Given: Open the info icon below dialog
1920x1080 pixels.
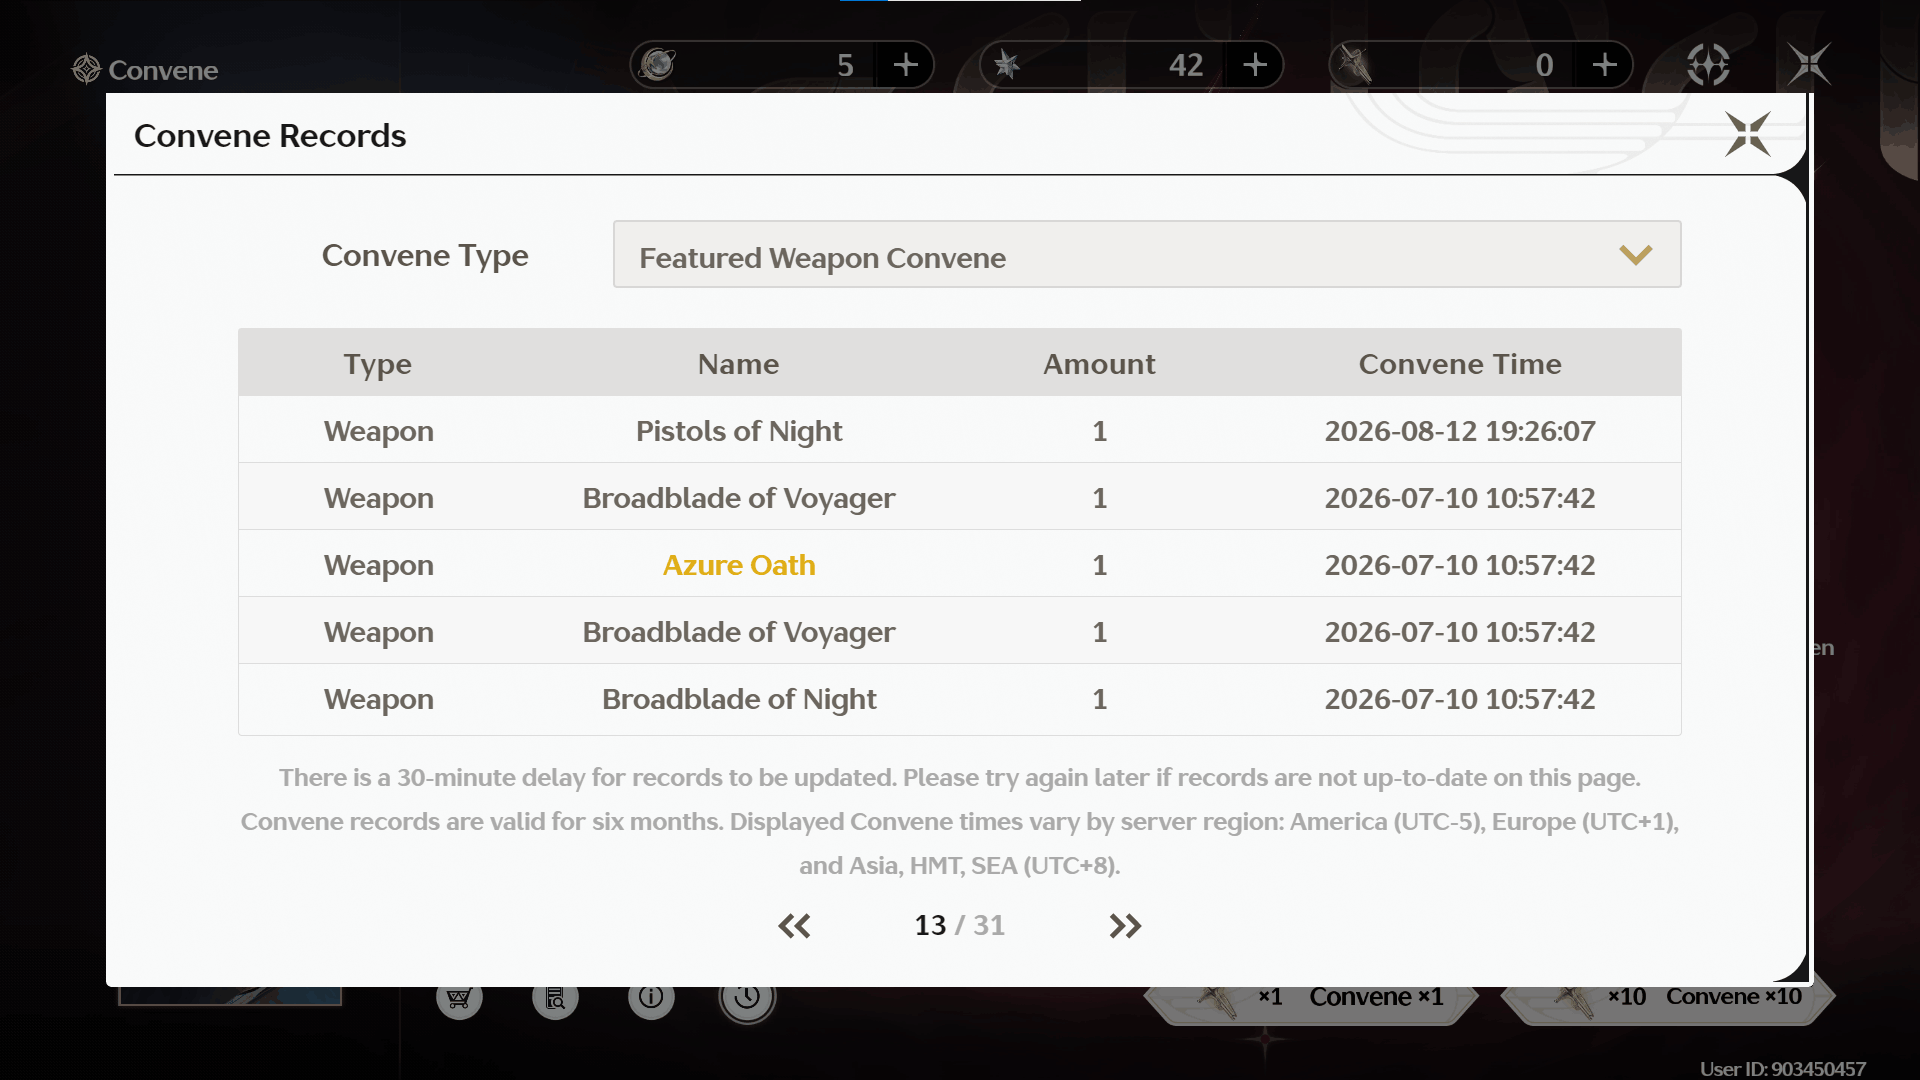Looking at the screenshot, I should point(651,997).
